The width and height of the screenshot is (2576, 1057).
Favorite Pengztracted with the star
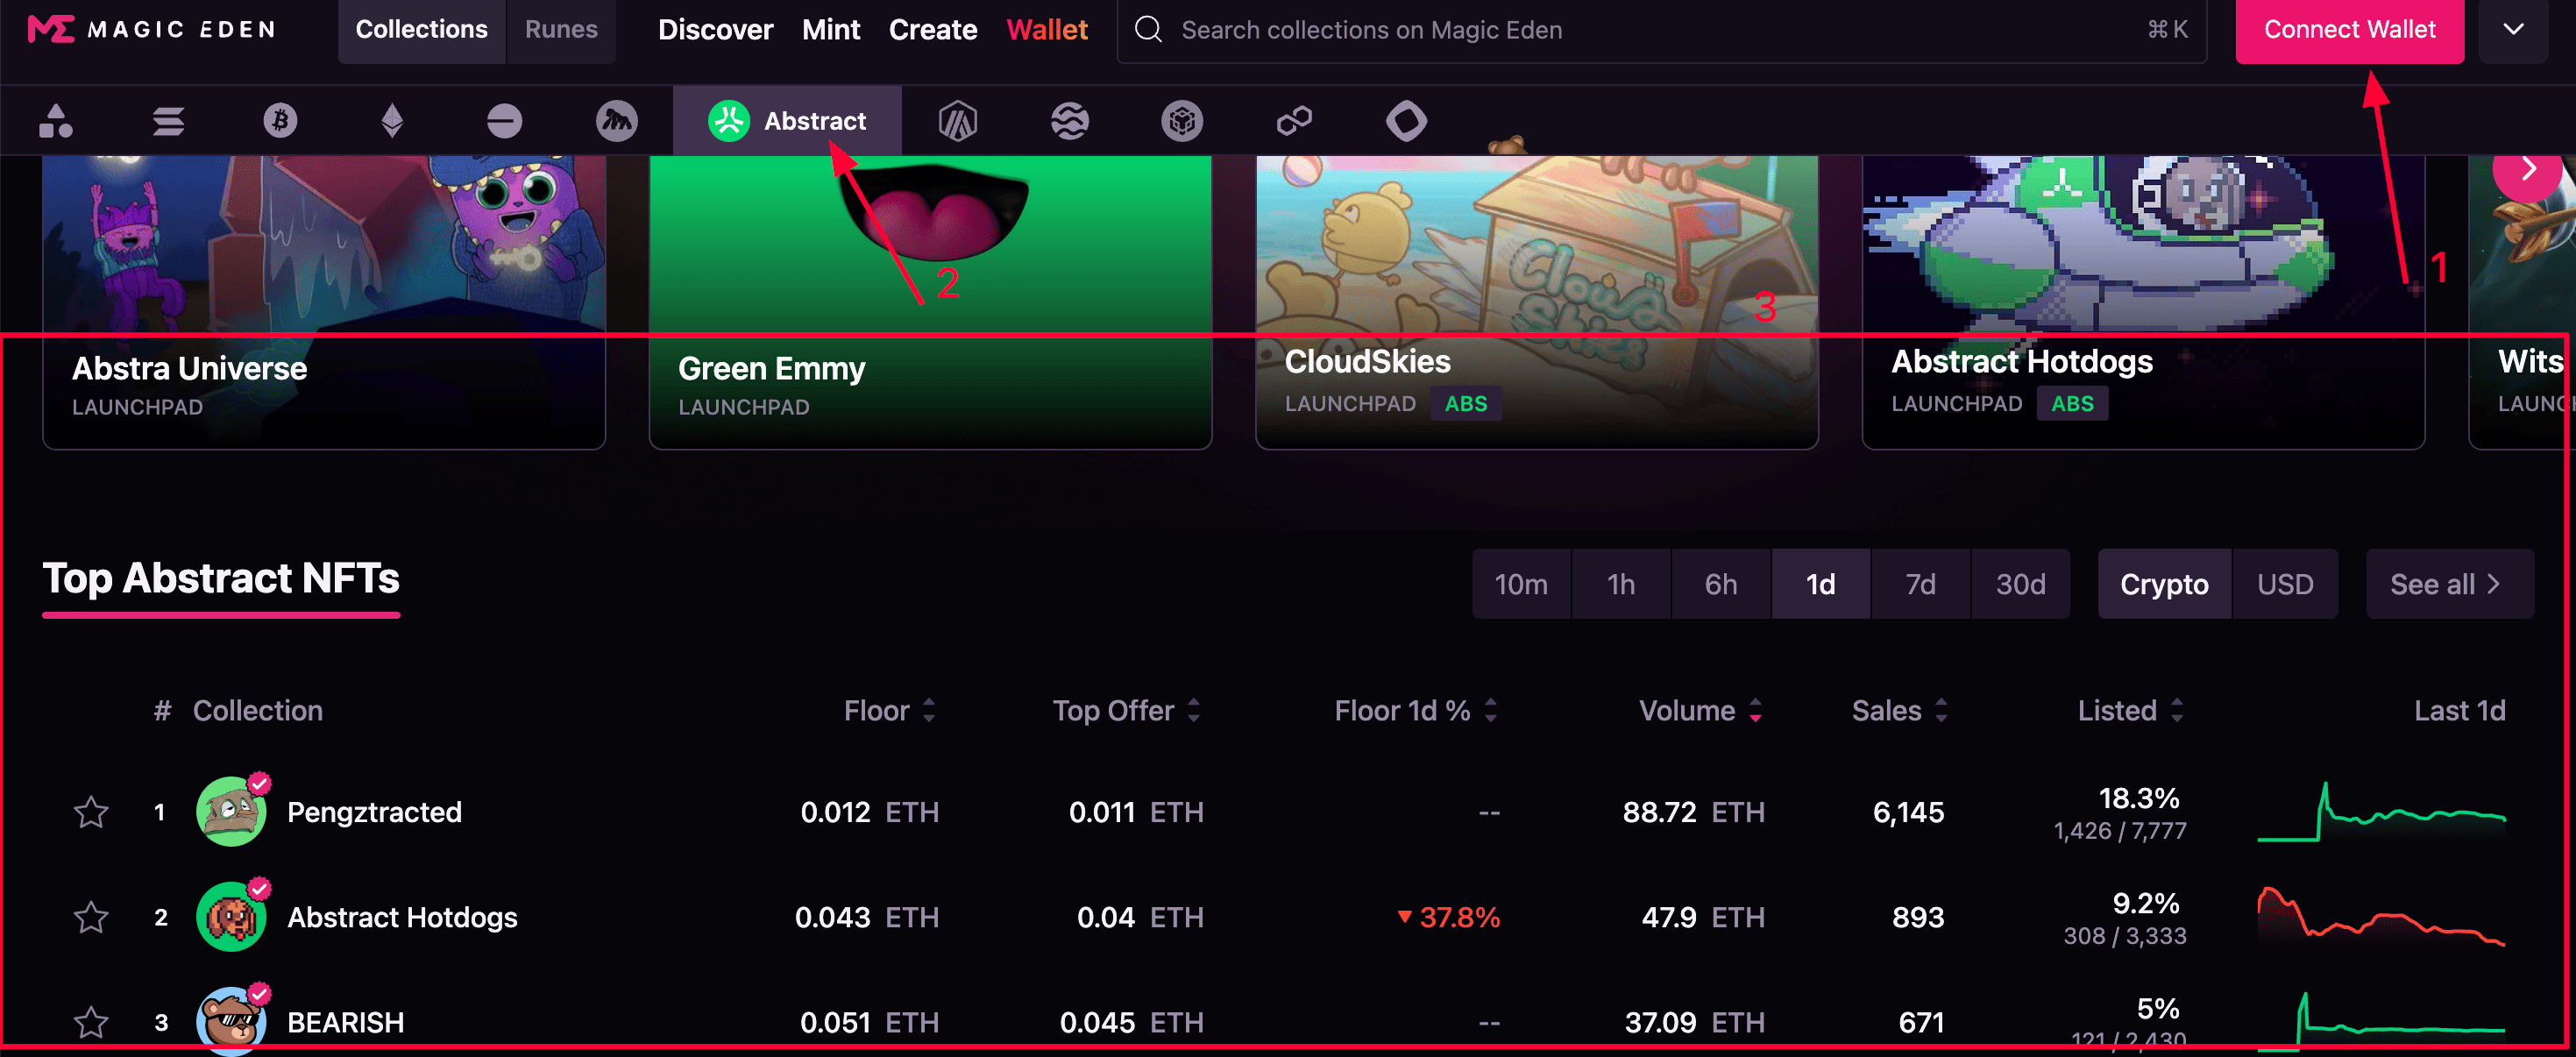91,812
